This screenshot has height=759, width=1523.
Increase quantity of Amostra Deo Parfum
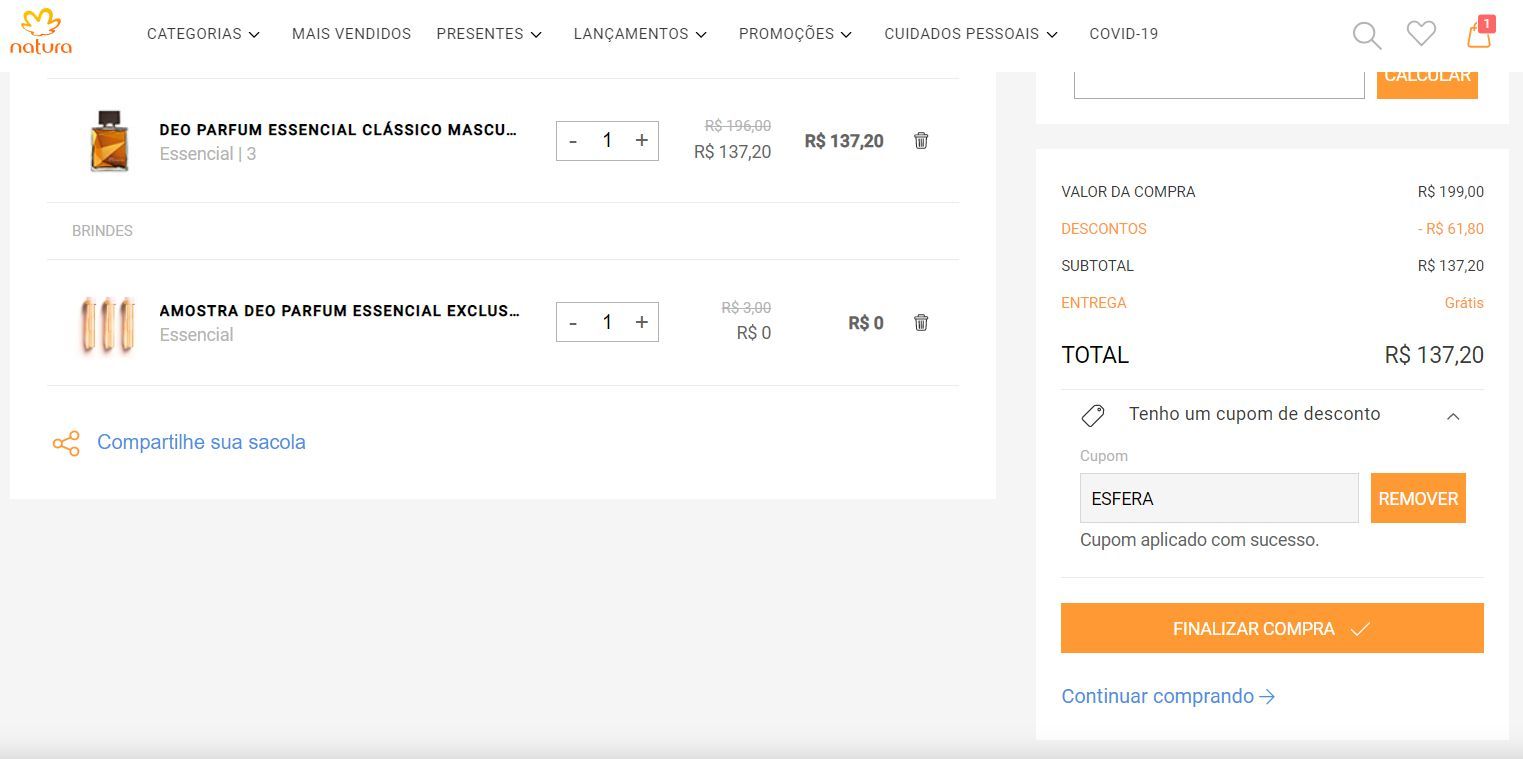click(641, 322)
